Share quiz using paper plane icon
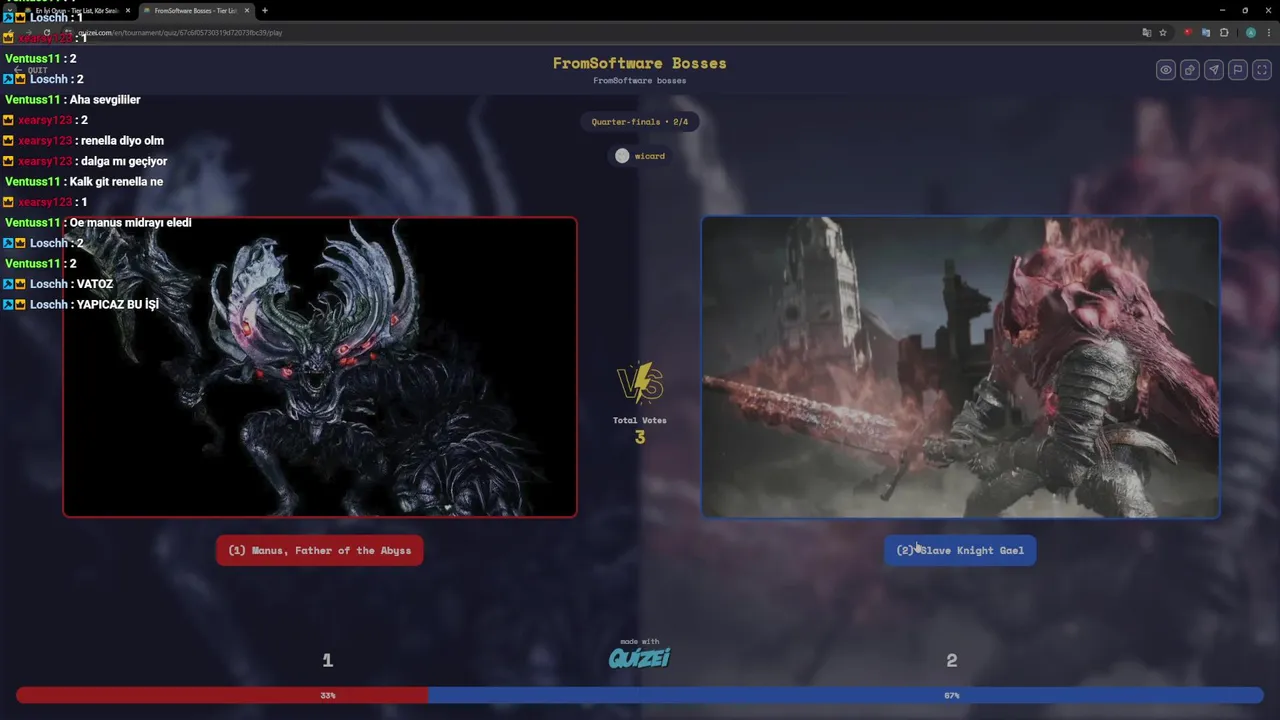 (1214, 70)
